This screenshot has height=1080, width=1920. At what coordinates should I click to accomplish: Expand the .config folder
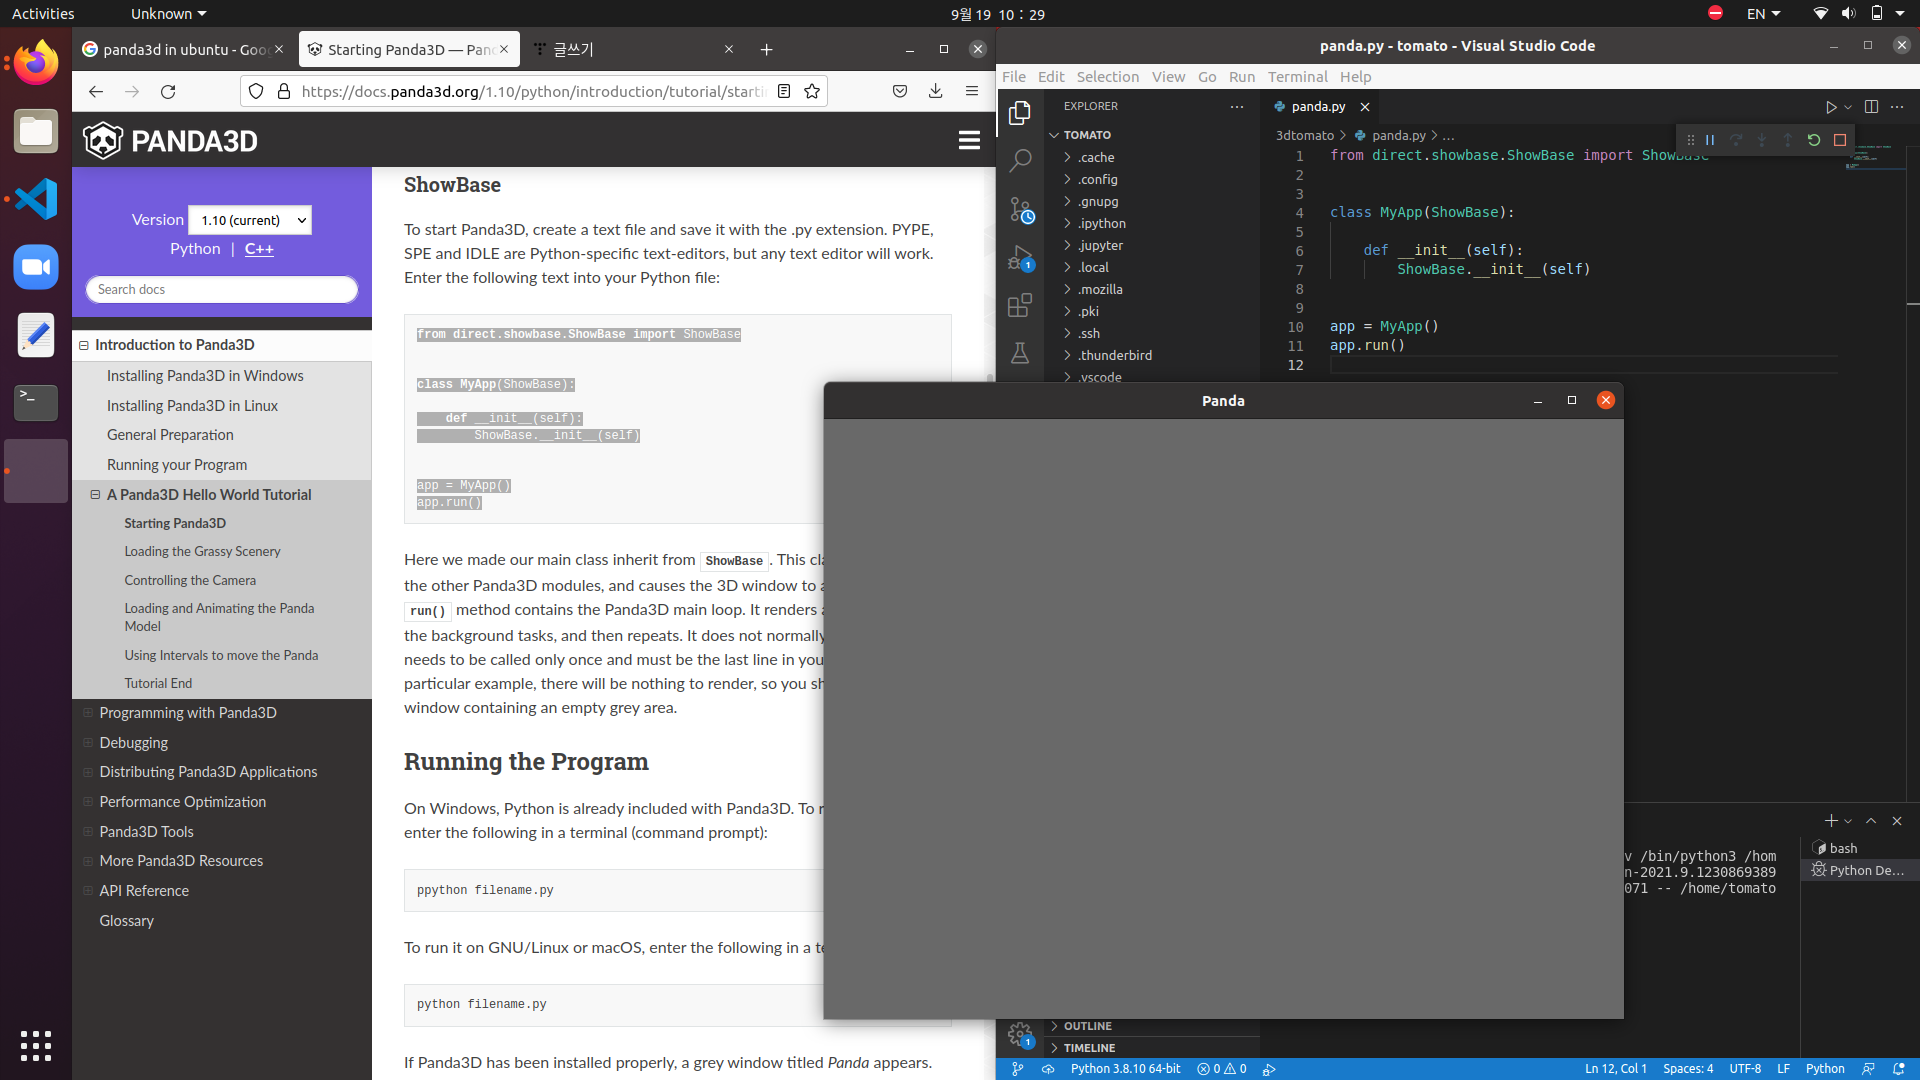point(1097,180)
